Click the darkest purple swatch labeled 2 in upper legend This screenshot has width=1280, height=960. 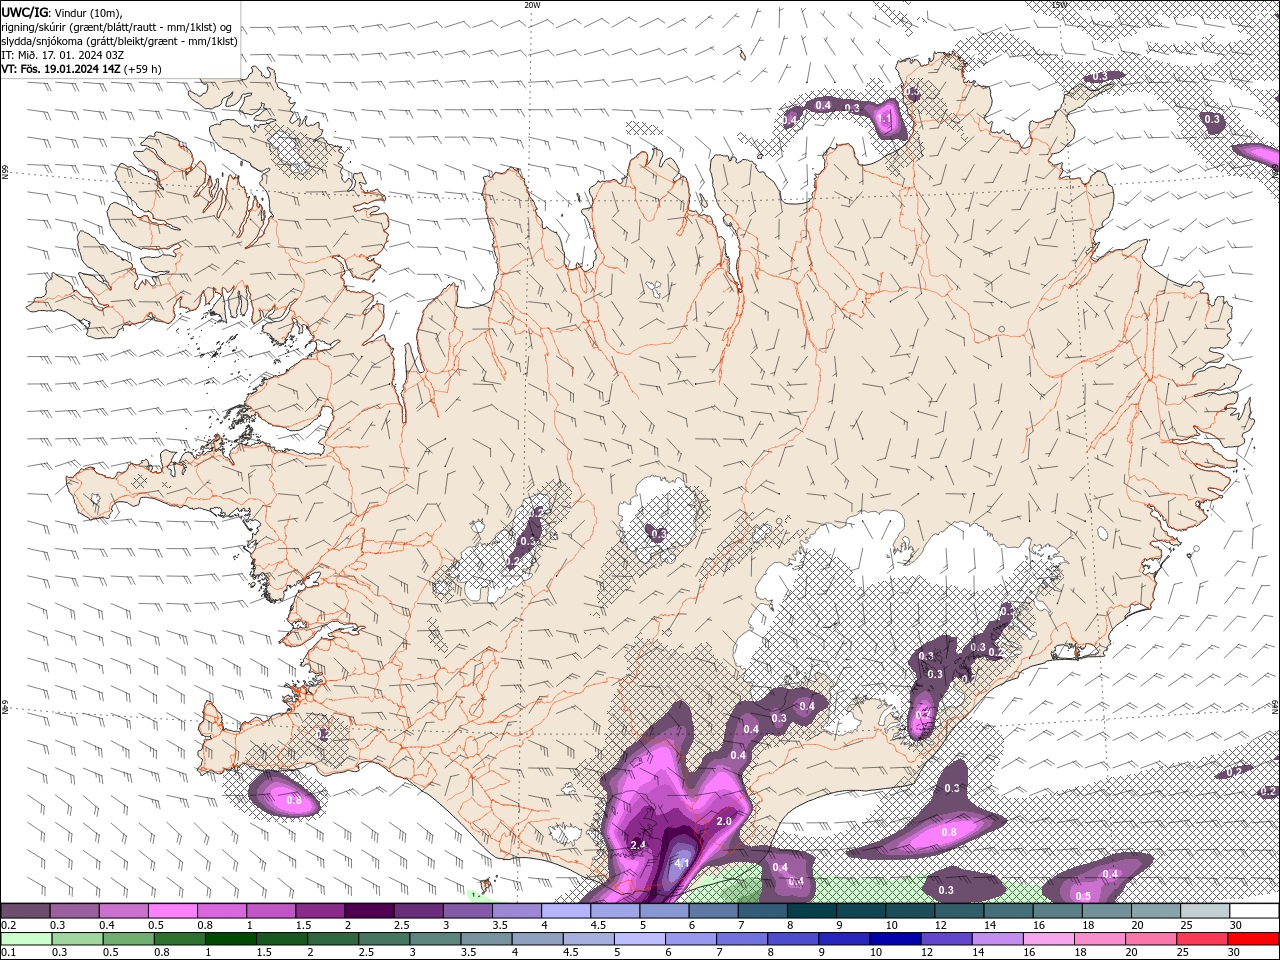pos(369,911)
